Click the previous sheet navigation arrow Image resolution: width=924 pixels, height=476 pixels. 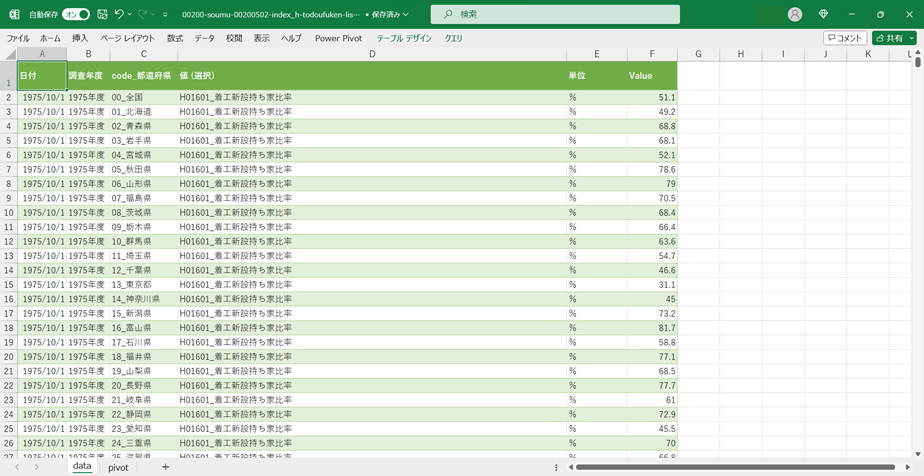17,467
